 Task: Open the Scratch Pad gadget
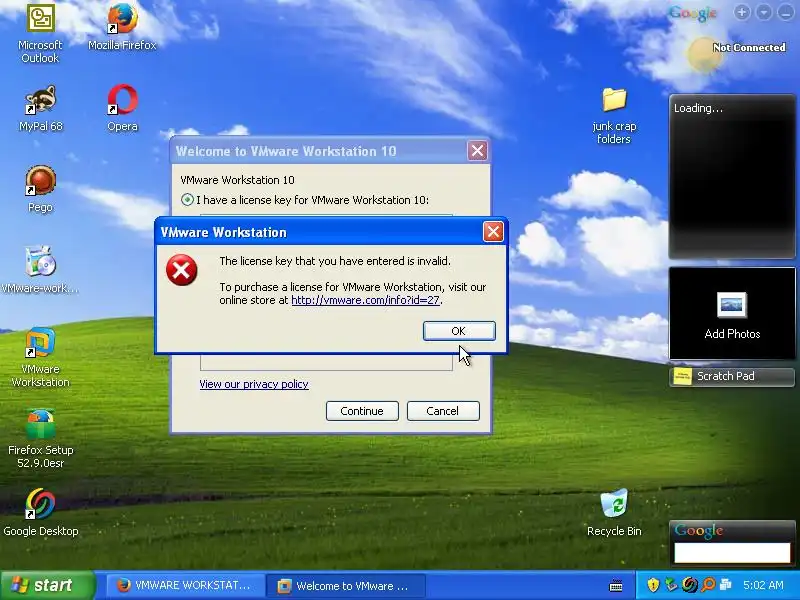[x=732, y=377]
